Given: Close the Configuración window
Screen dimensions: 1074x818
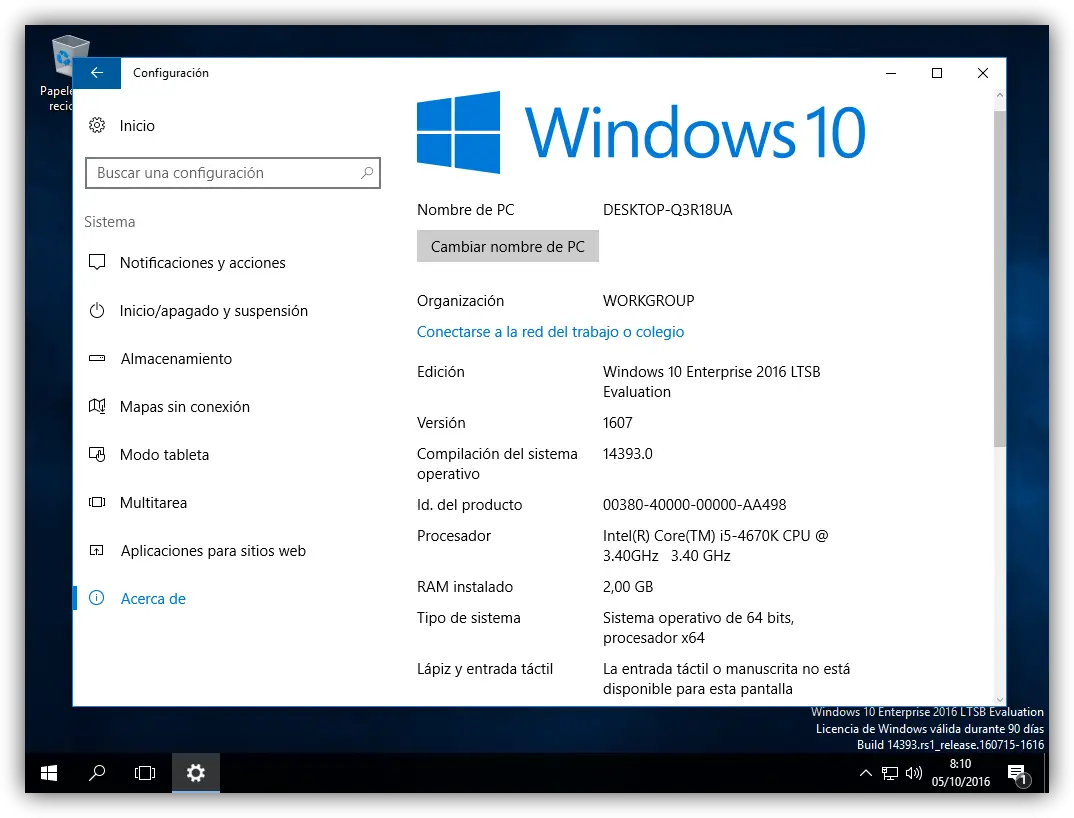Looking at the screenshot, I should tap(983, 73).
